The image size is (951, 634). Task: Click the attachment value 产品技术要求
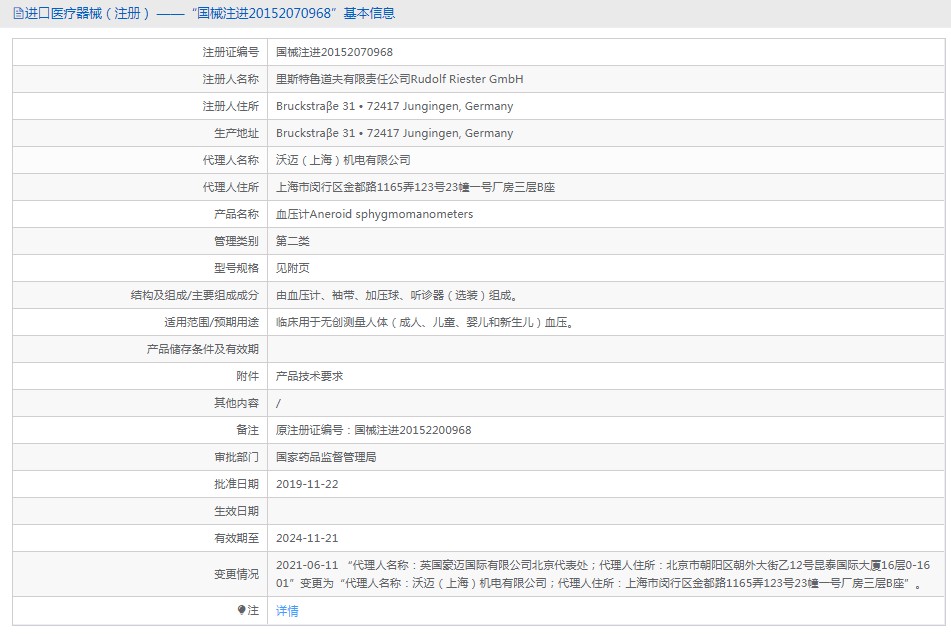point(309,376)
